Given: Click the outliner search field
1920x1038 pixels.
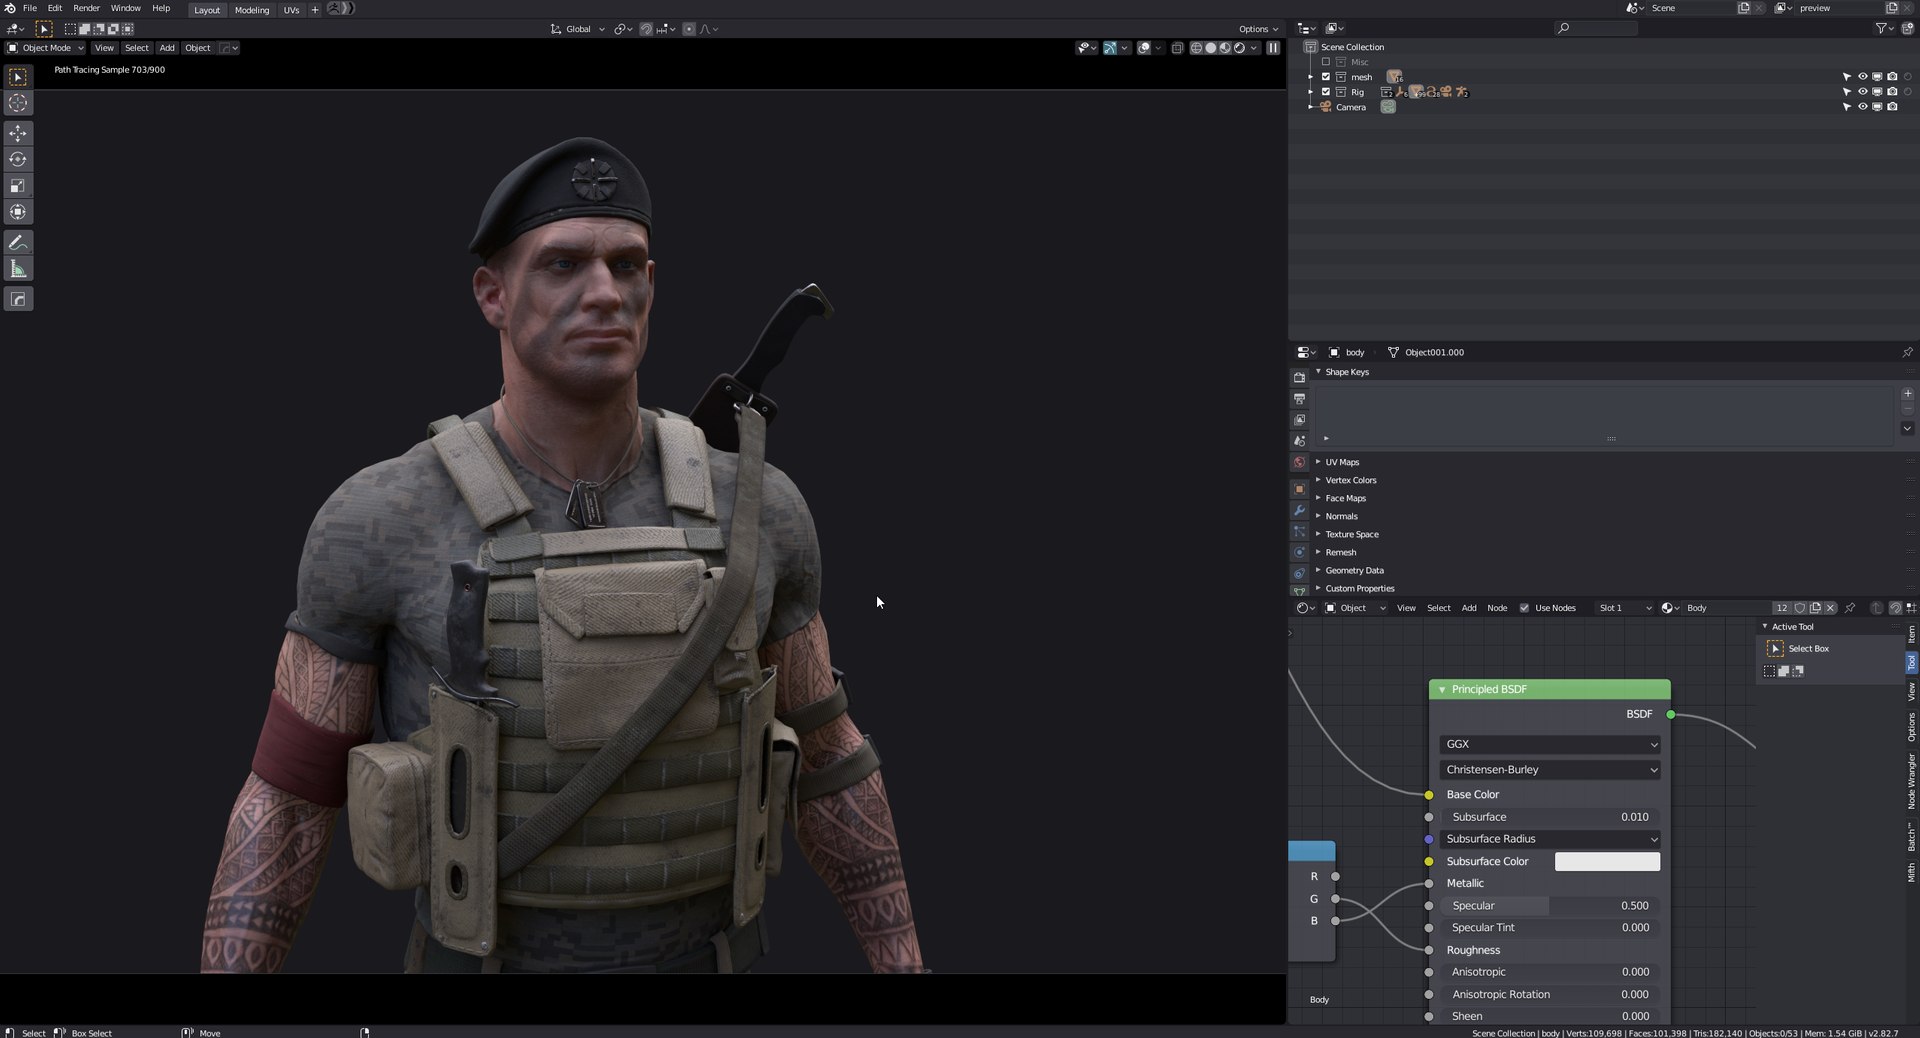Looking at the screenshot, I should [1596, 28].
